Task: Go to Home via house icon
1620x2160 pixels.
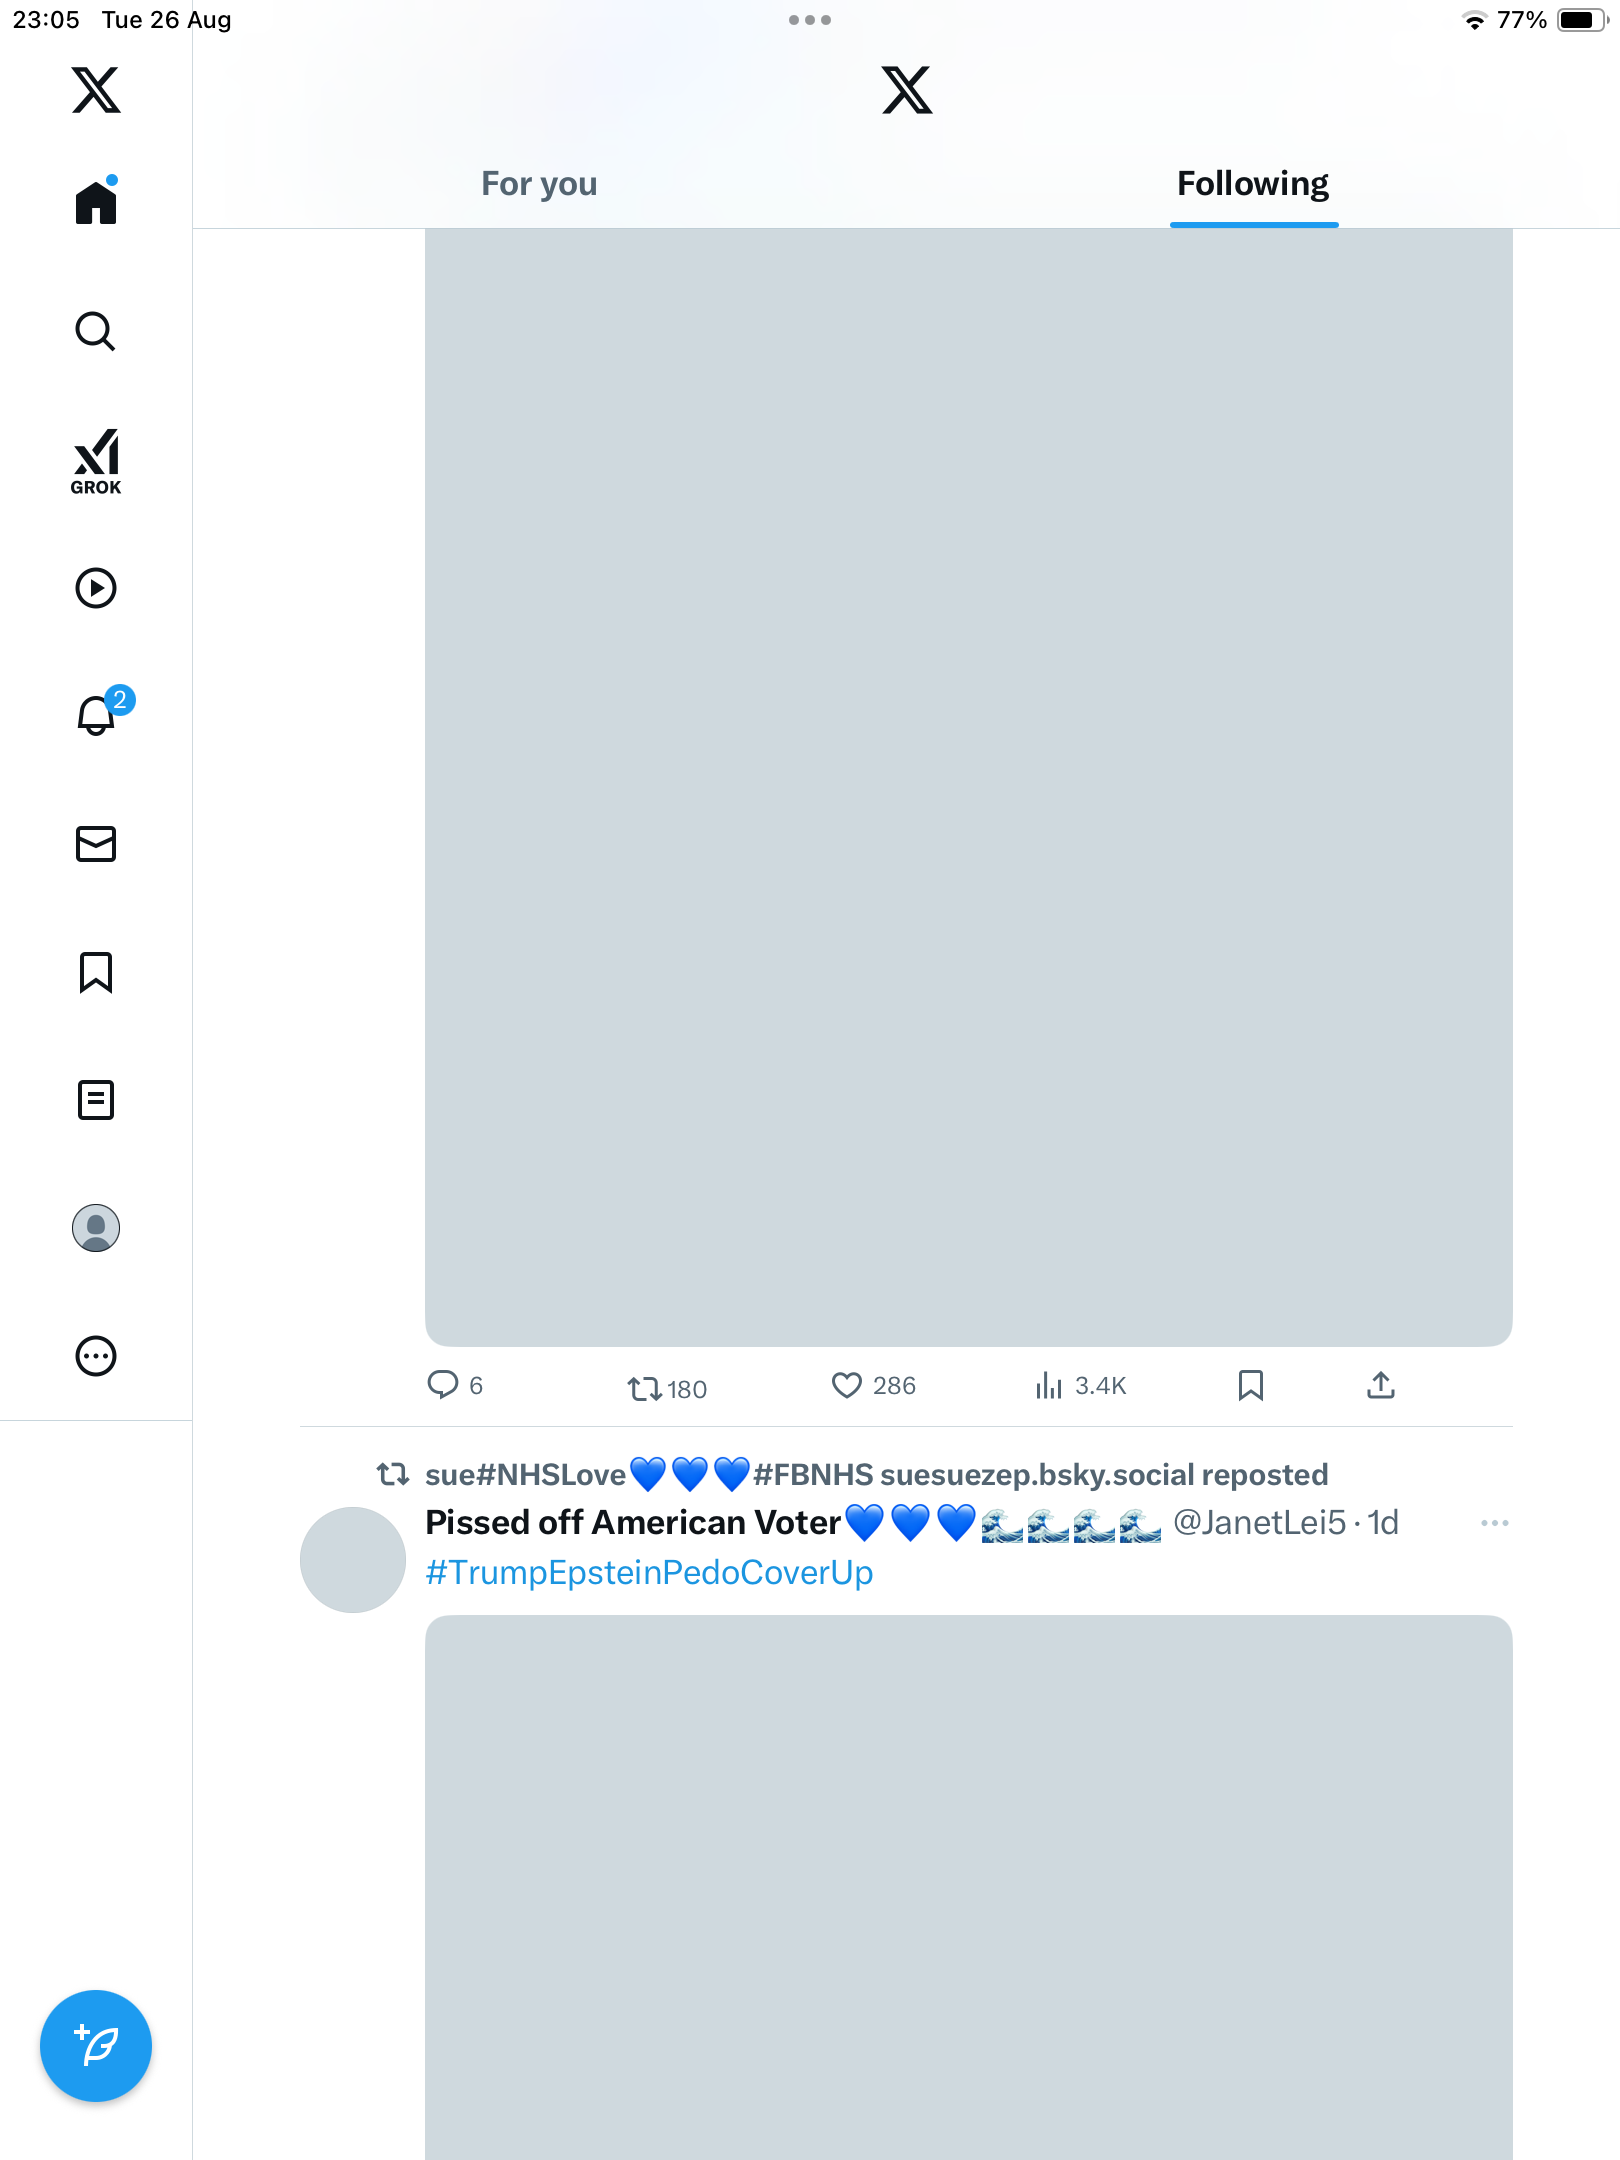Action: [96, 203]
